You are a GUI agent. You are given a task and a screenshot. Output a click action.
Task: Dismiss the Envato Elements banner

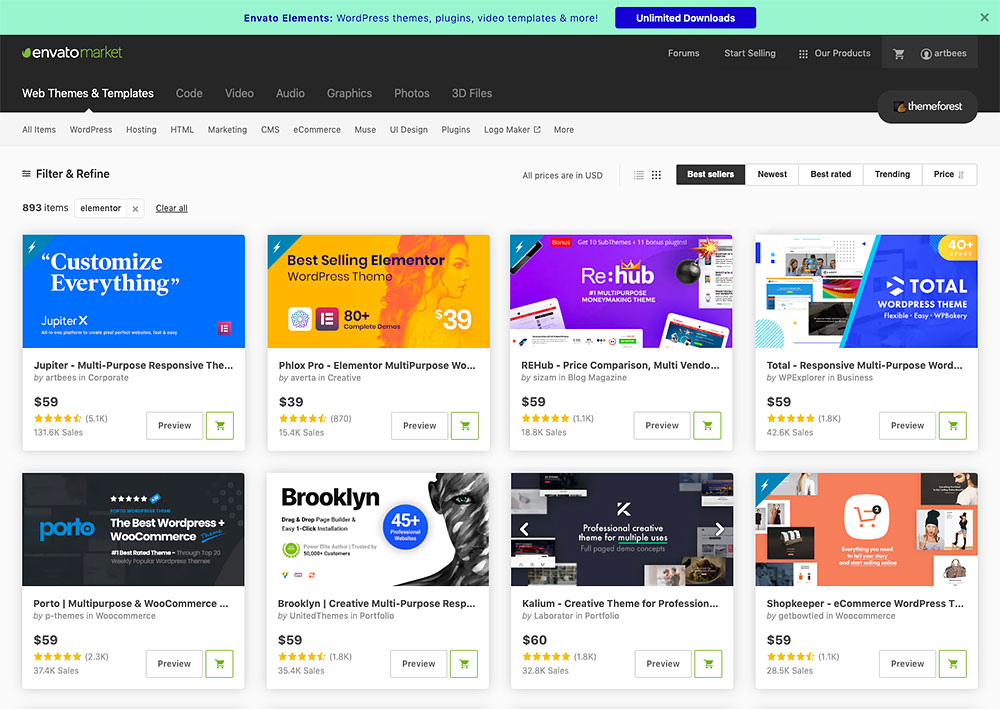(x=984, y=18)
